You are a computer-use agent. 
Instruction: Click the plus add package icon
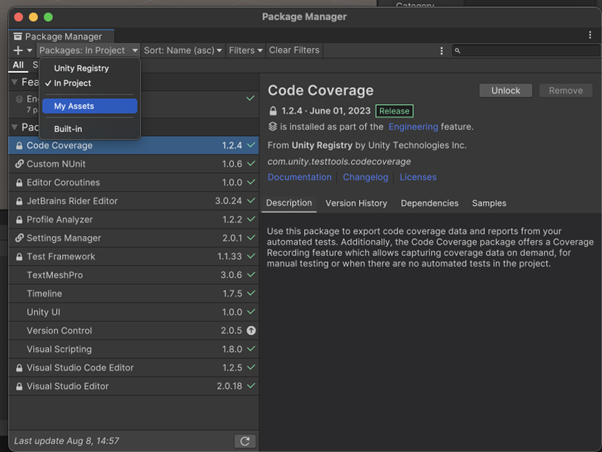point(18,50)
